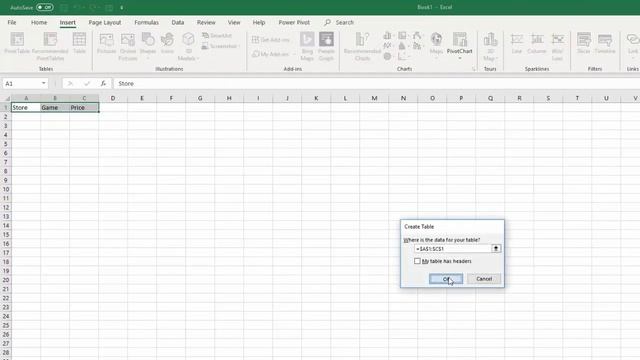Image resolution: width=640 pixels, height=360 pixels.
Task: Open the File menu
Action: (12, 22)
